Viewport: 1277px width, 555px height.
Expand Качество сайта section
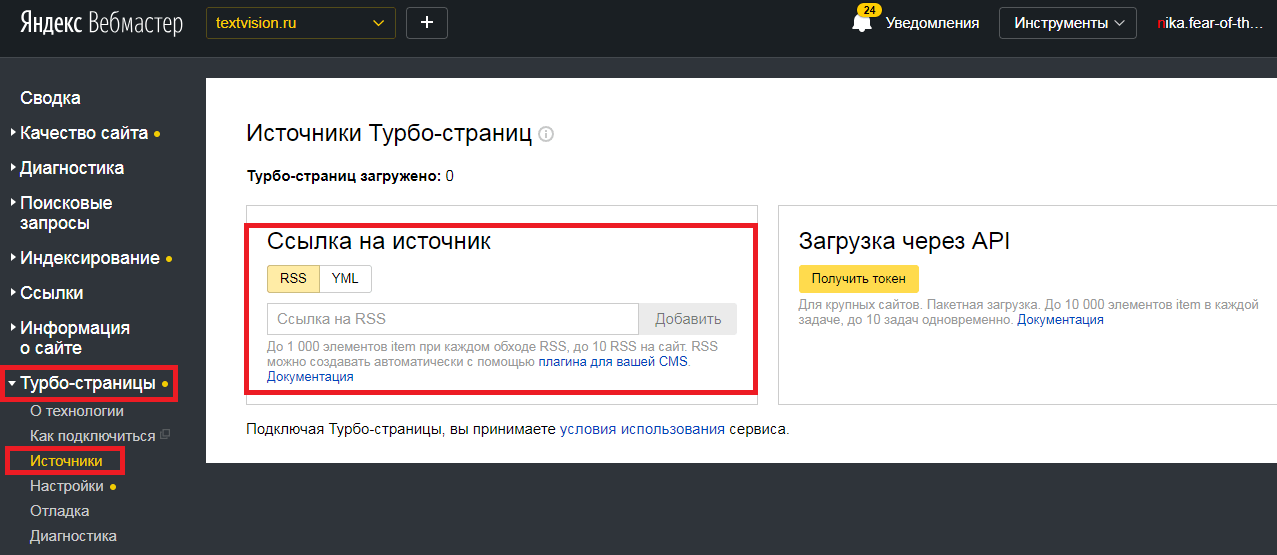pos(84,133)
